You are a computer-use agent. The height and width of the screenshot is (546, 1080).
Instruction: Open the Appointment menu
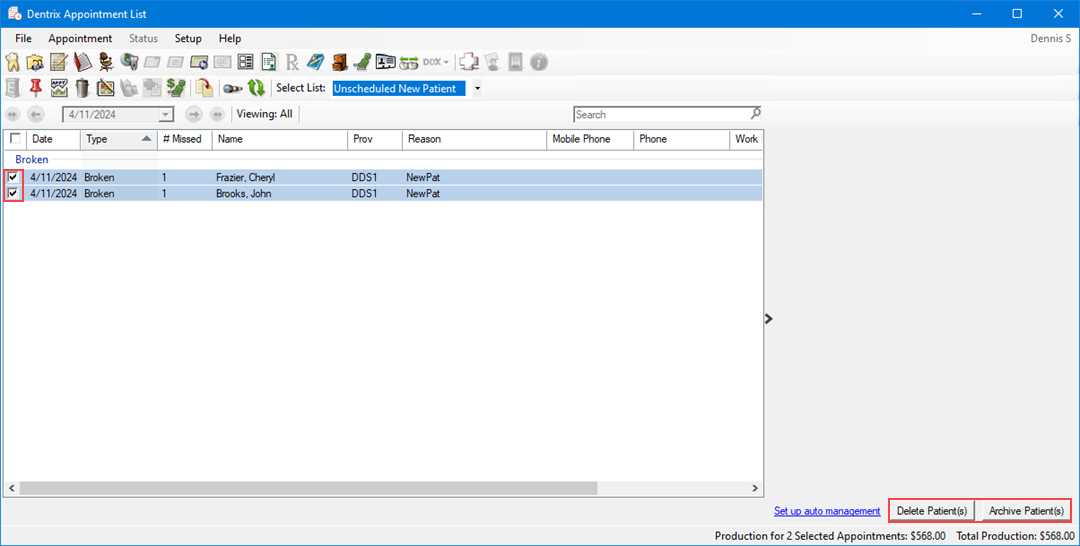pos(80,38)
